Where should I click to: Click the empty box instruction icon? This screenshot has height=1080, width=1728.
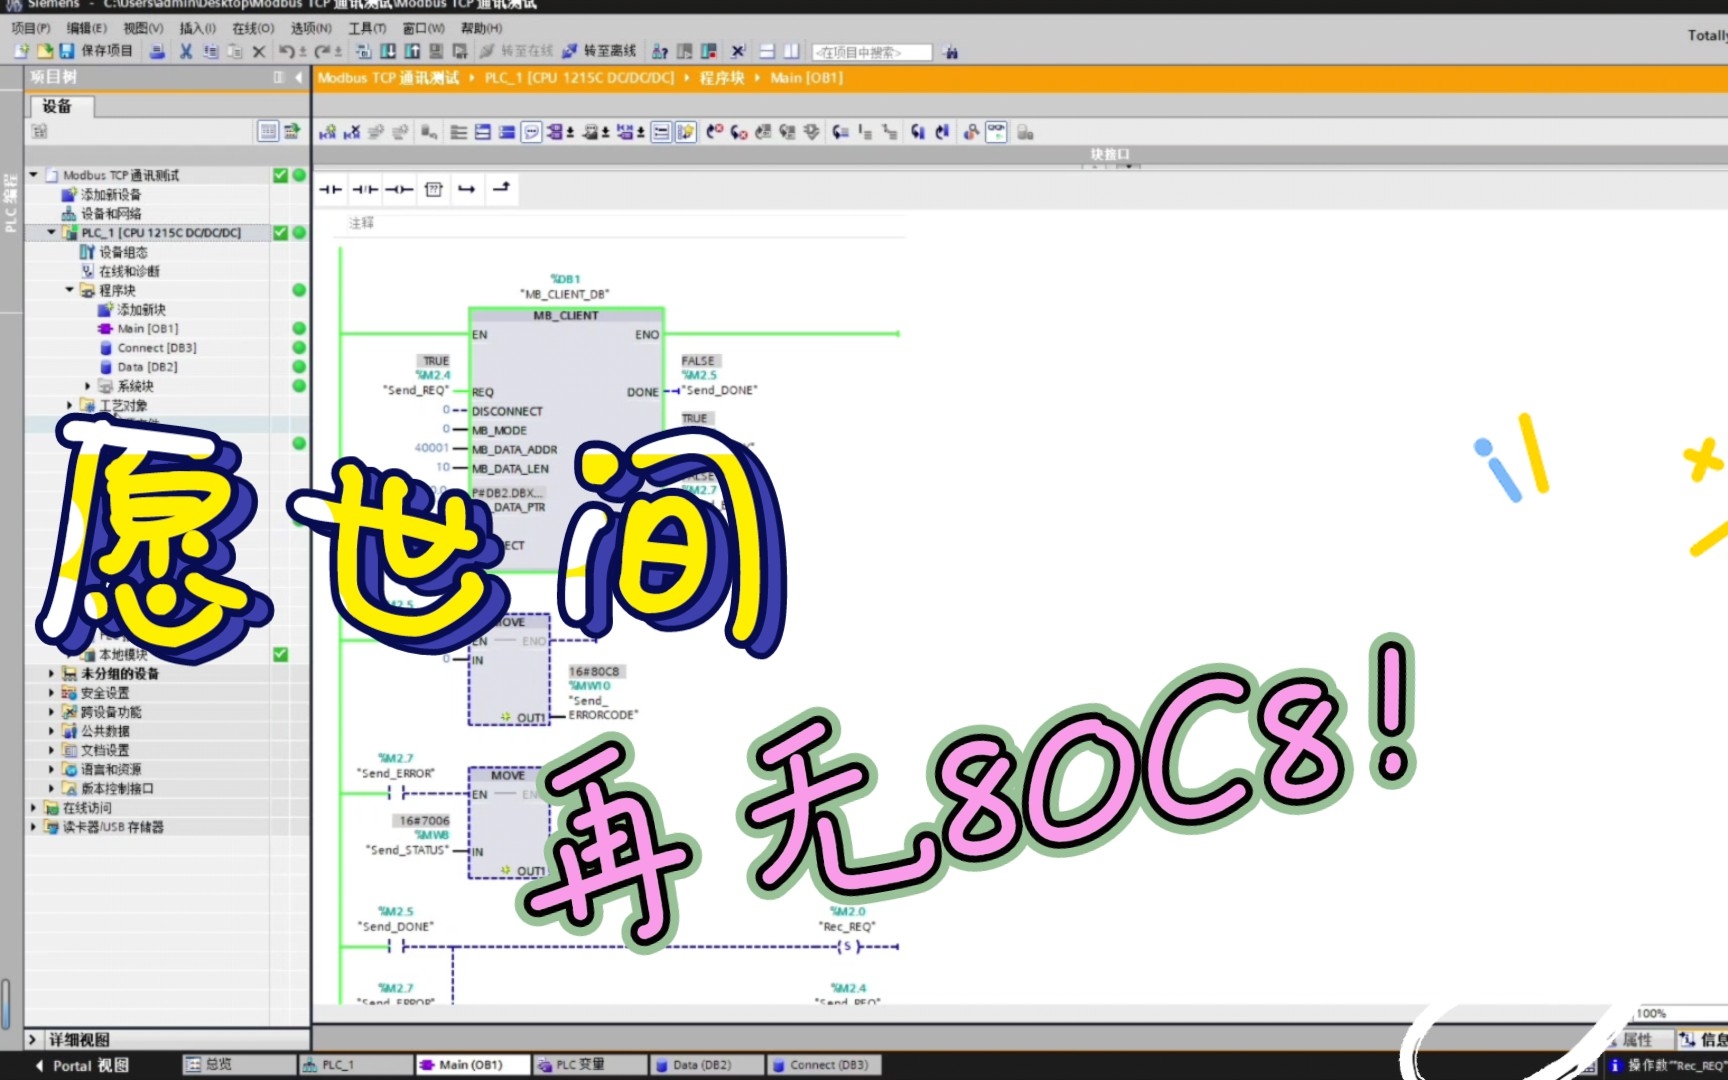(434, 189)
